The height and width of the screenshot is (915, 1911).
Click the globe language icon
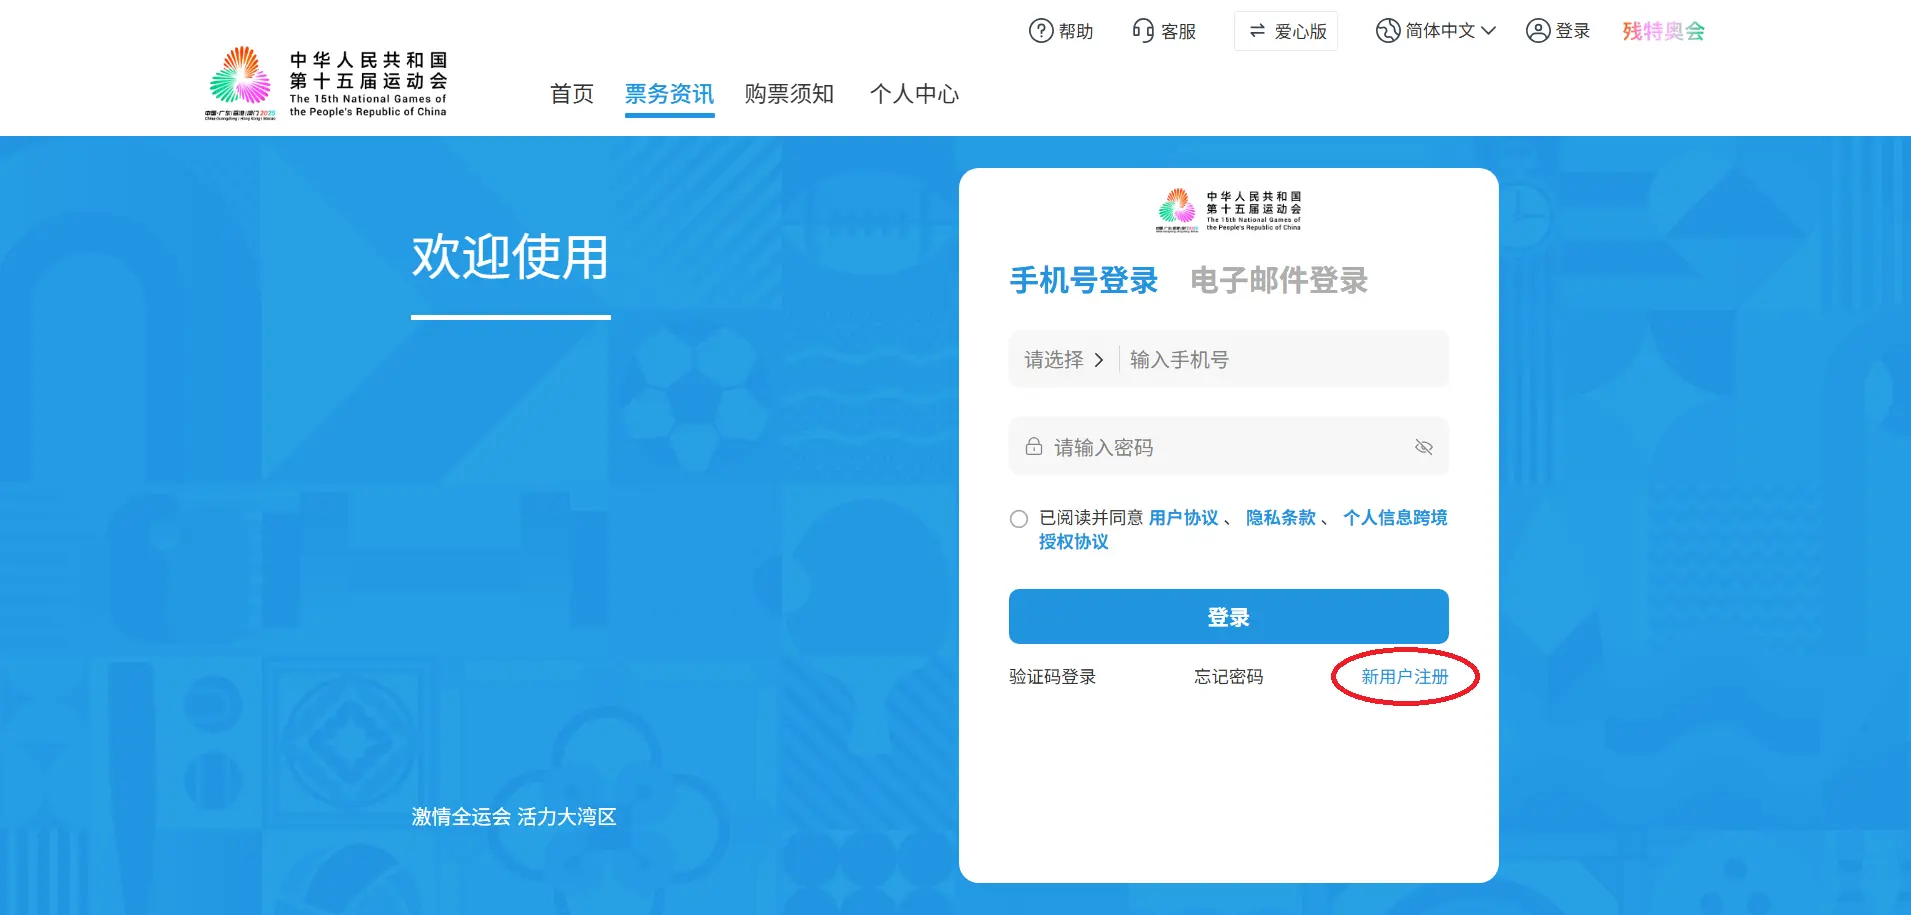coord(1387,31)
